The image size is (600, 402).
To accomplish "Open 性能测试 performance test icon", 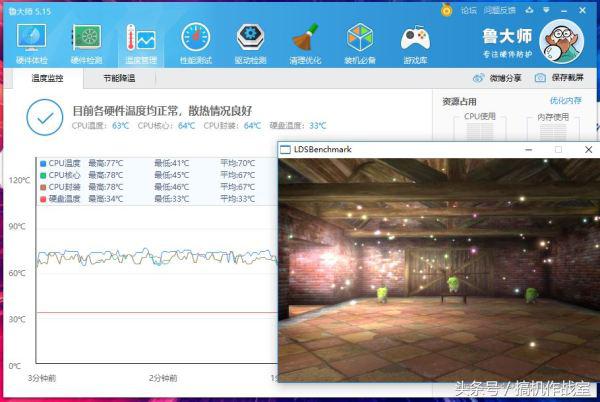I will click(196, 44).
